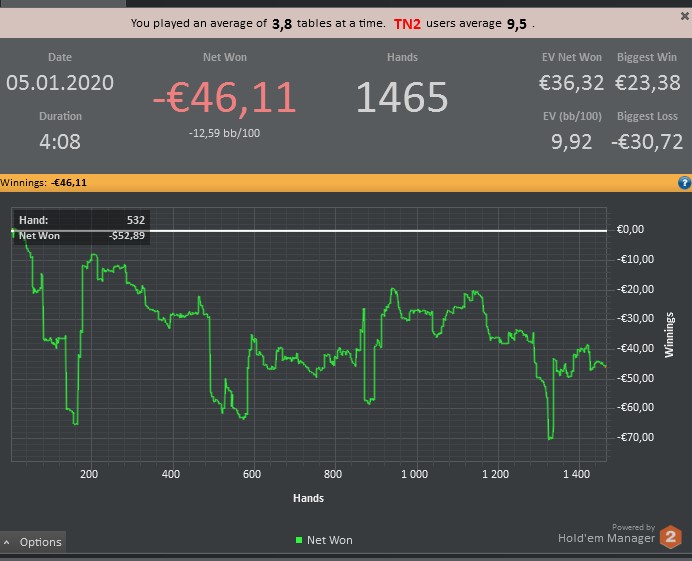
Task: Click the vertical Winnings axis title
Action: [x=669, y=335]
